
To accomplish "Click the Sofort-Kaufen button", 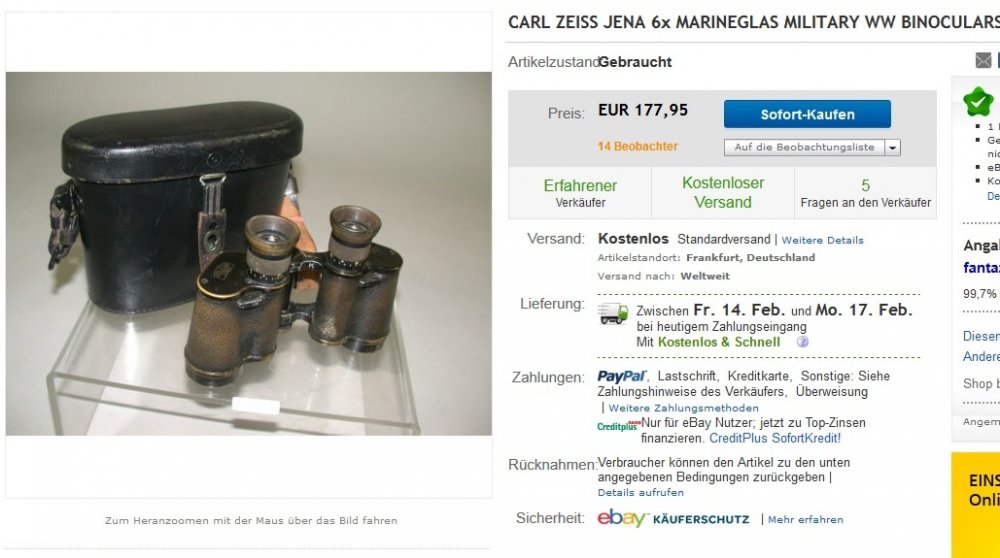I will pos(807,114).
